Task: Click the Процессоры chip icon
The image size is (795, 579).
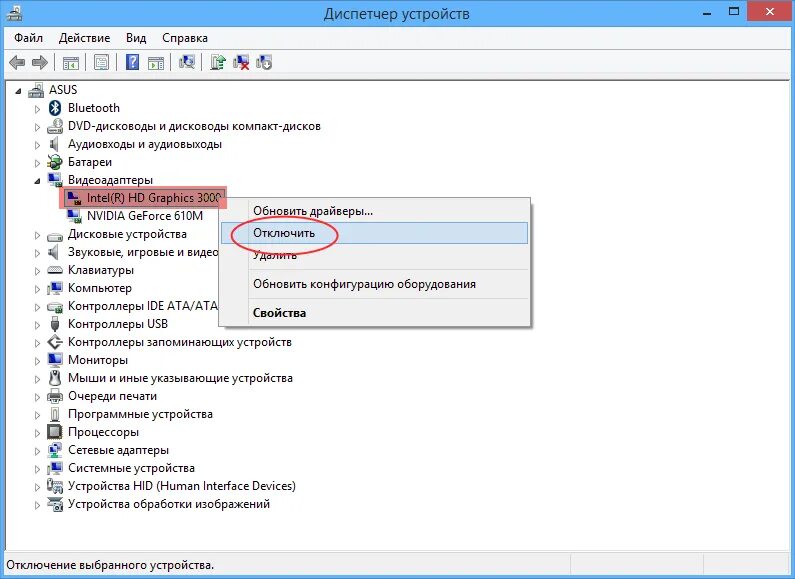Action: pos(55,432)
